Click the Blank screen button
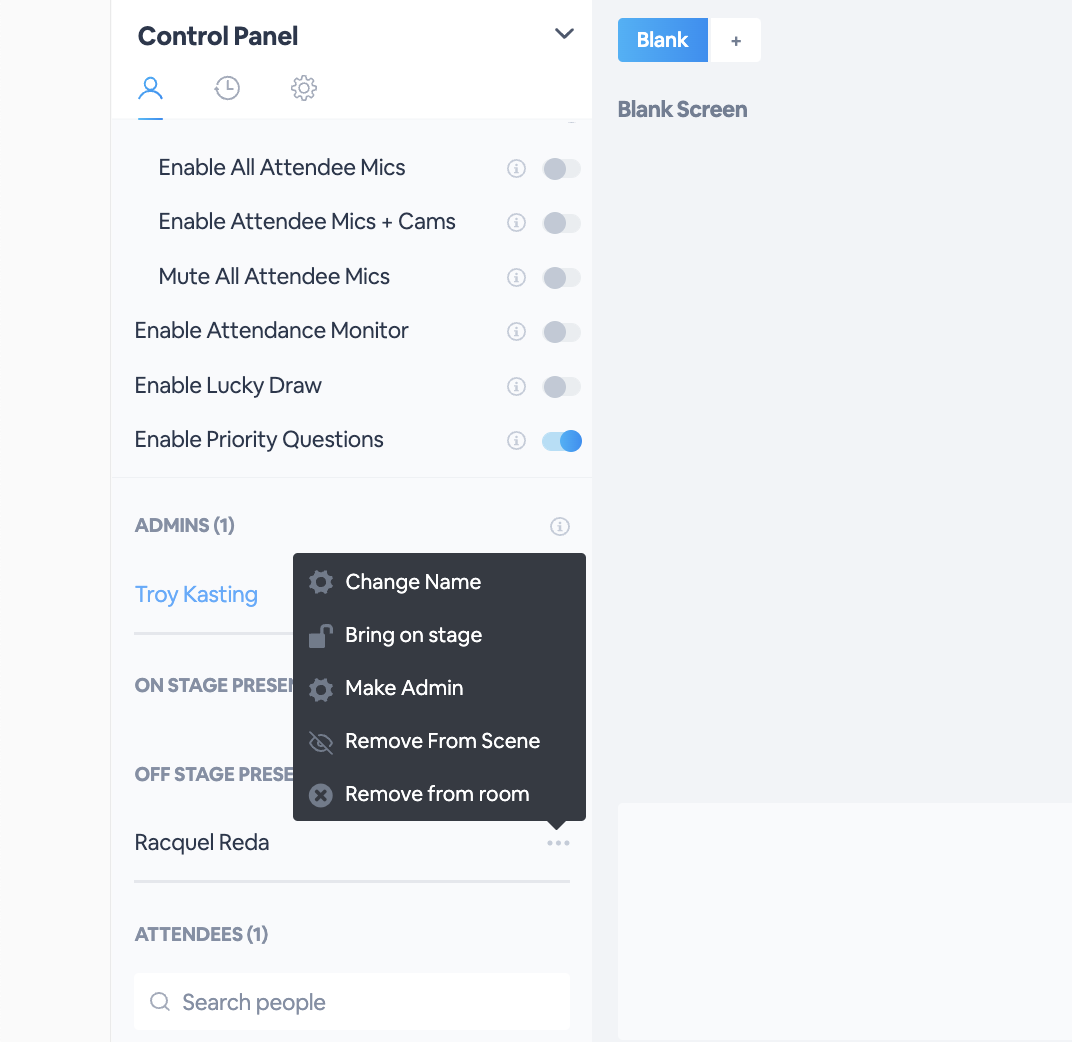The image size is (1072, 1042). tap(662, 40)
